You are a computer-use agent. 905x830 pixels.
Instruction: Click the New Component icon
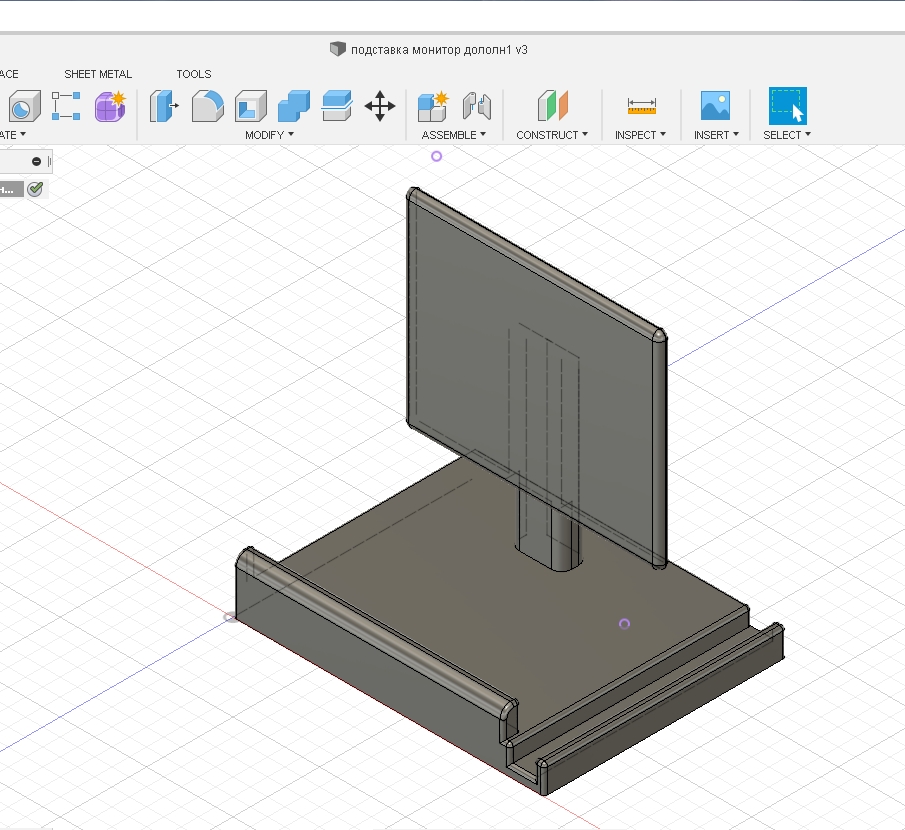(x=433, y=105)
